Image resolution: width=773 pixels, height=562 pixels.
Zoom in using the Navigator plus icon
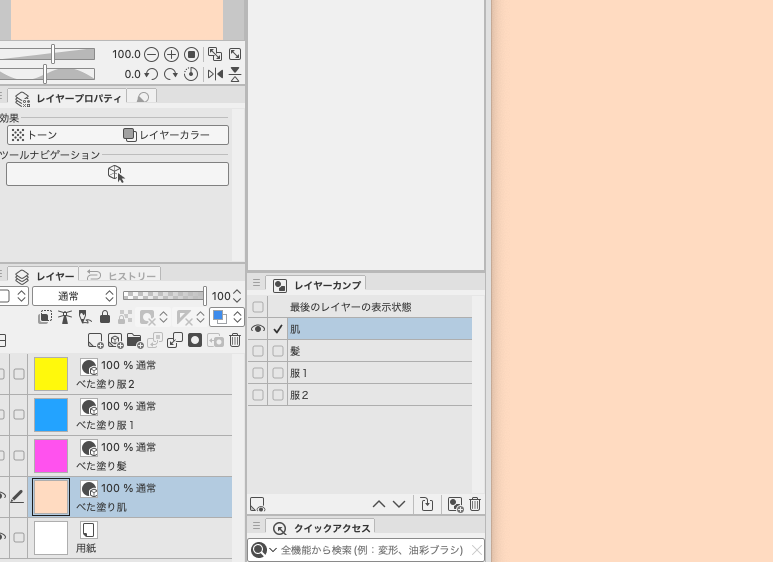point(171,54)
